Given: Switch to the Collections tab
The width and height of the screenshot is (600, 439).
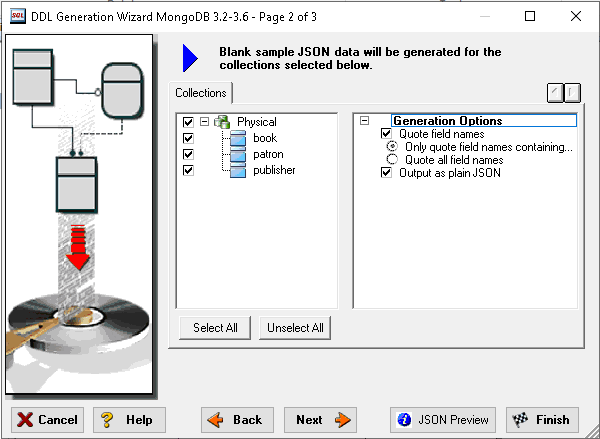Looking at the screenshot, I should (x=201, y=93).
